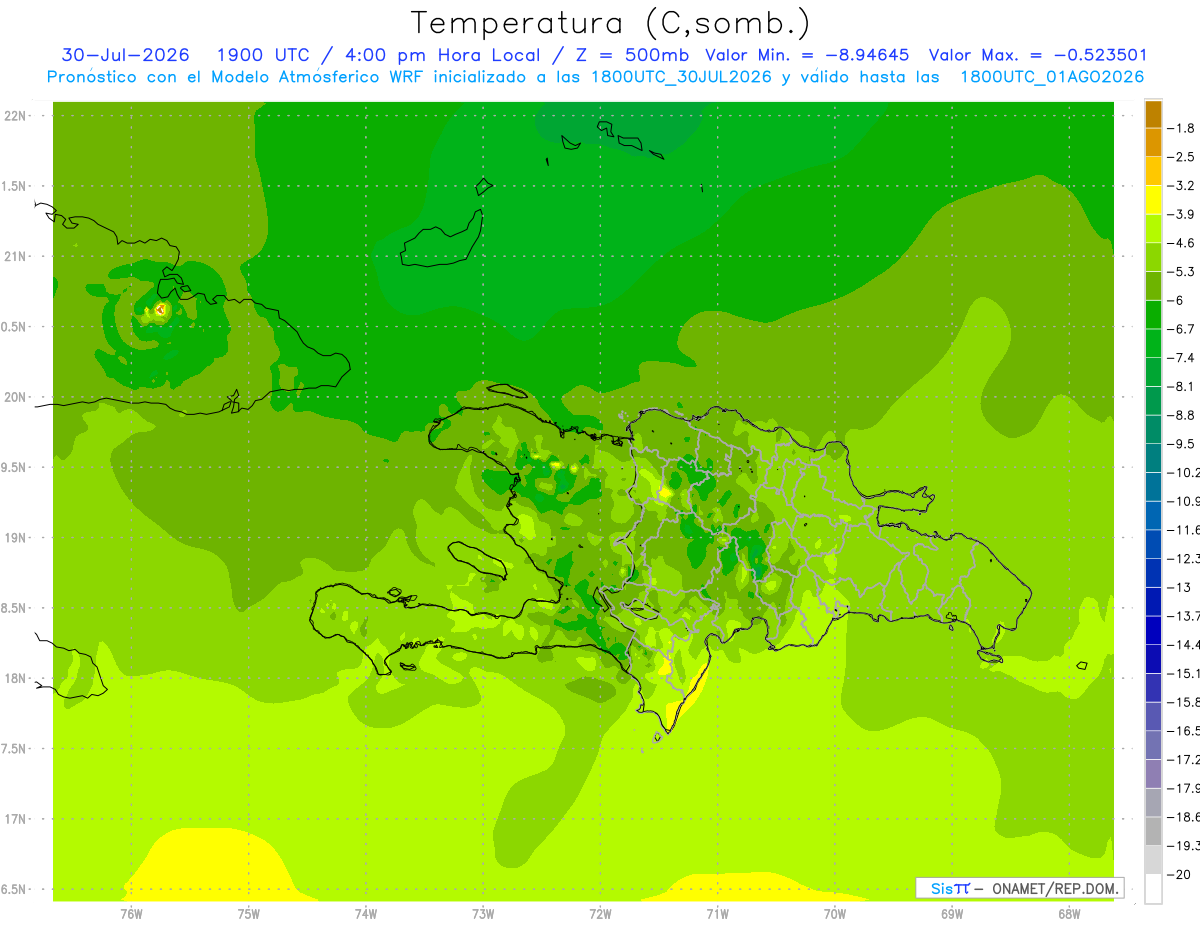Select the date text "30-Jul-2026"
Viewport: 1200px width, 927px height.
[x=125, y=55]
